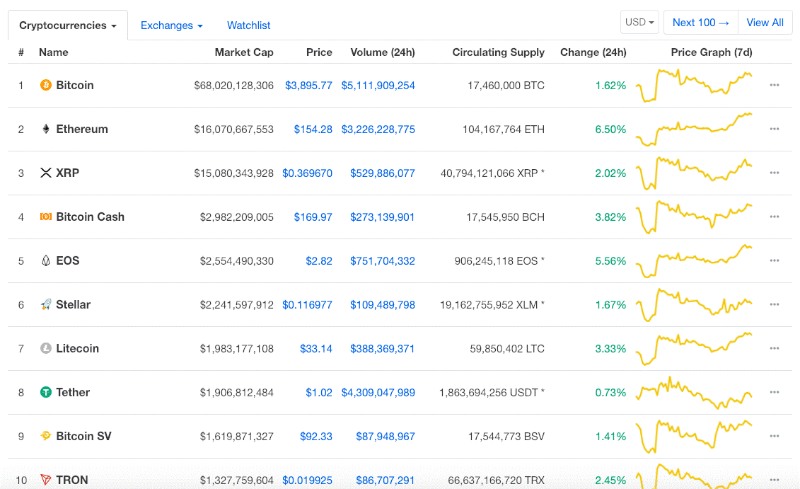Open more options ellipsis for TRON row
Viewport: 800px width, 489px height.
[774, 480]
